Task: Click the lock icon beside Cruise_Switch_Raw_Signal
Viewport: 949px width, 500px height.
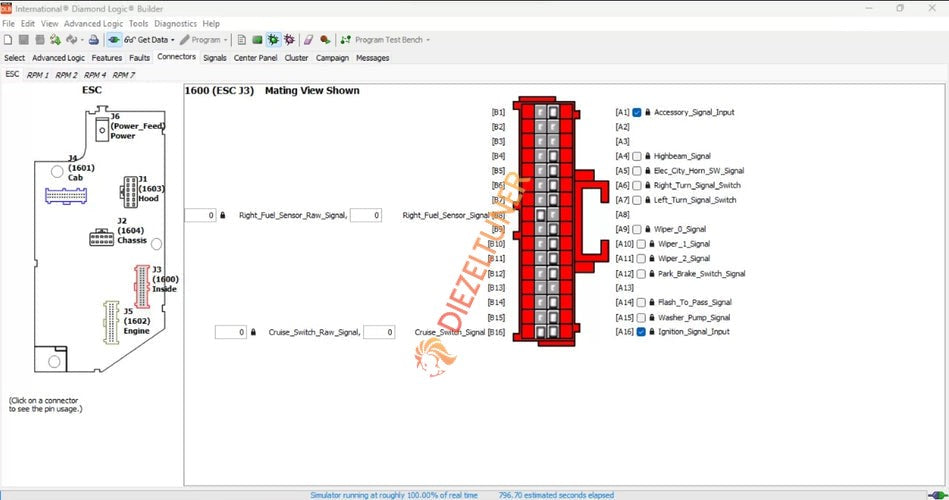Action: click(254, 332)
